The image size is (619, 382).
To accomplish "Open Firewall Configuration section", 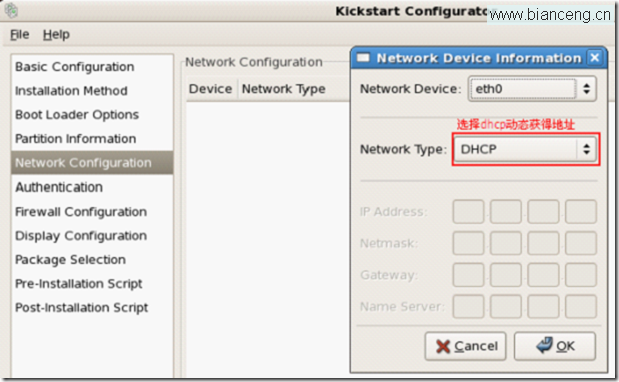I will pyautogui.click(x=81, y=212).
